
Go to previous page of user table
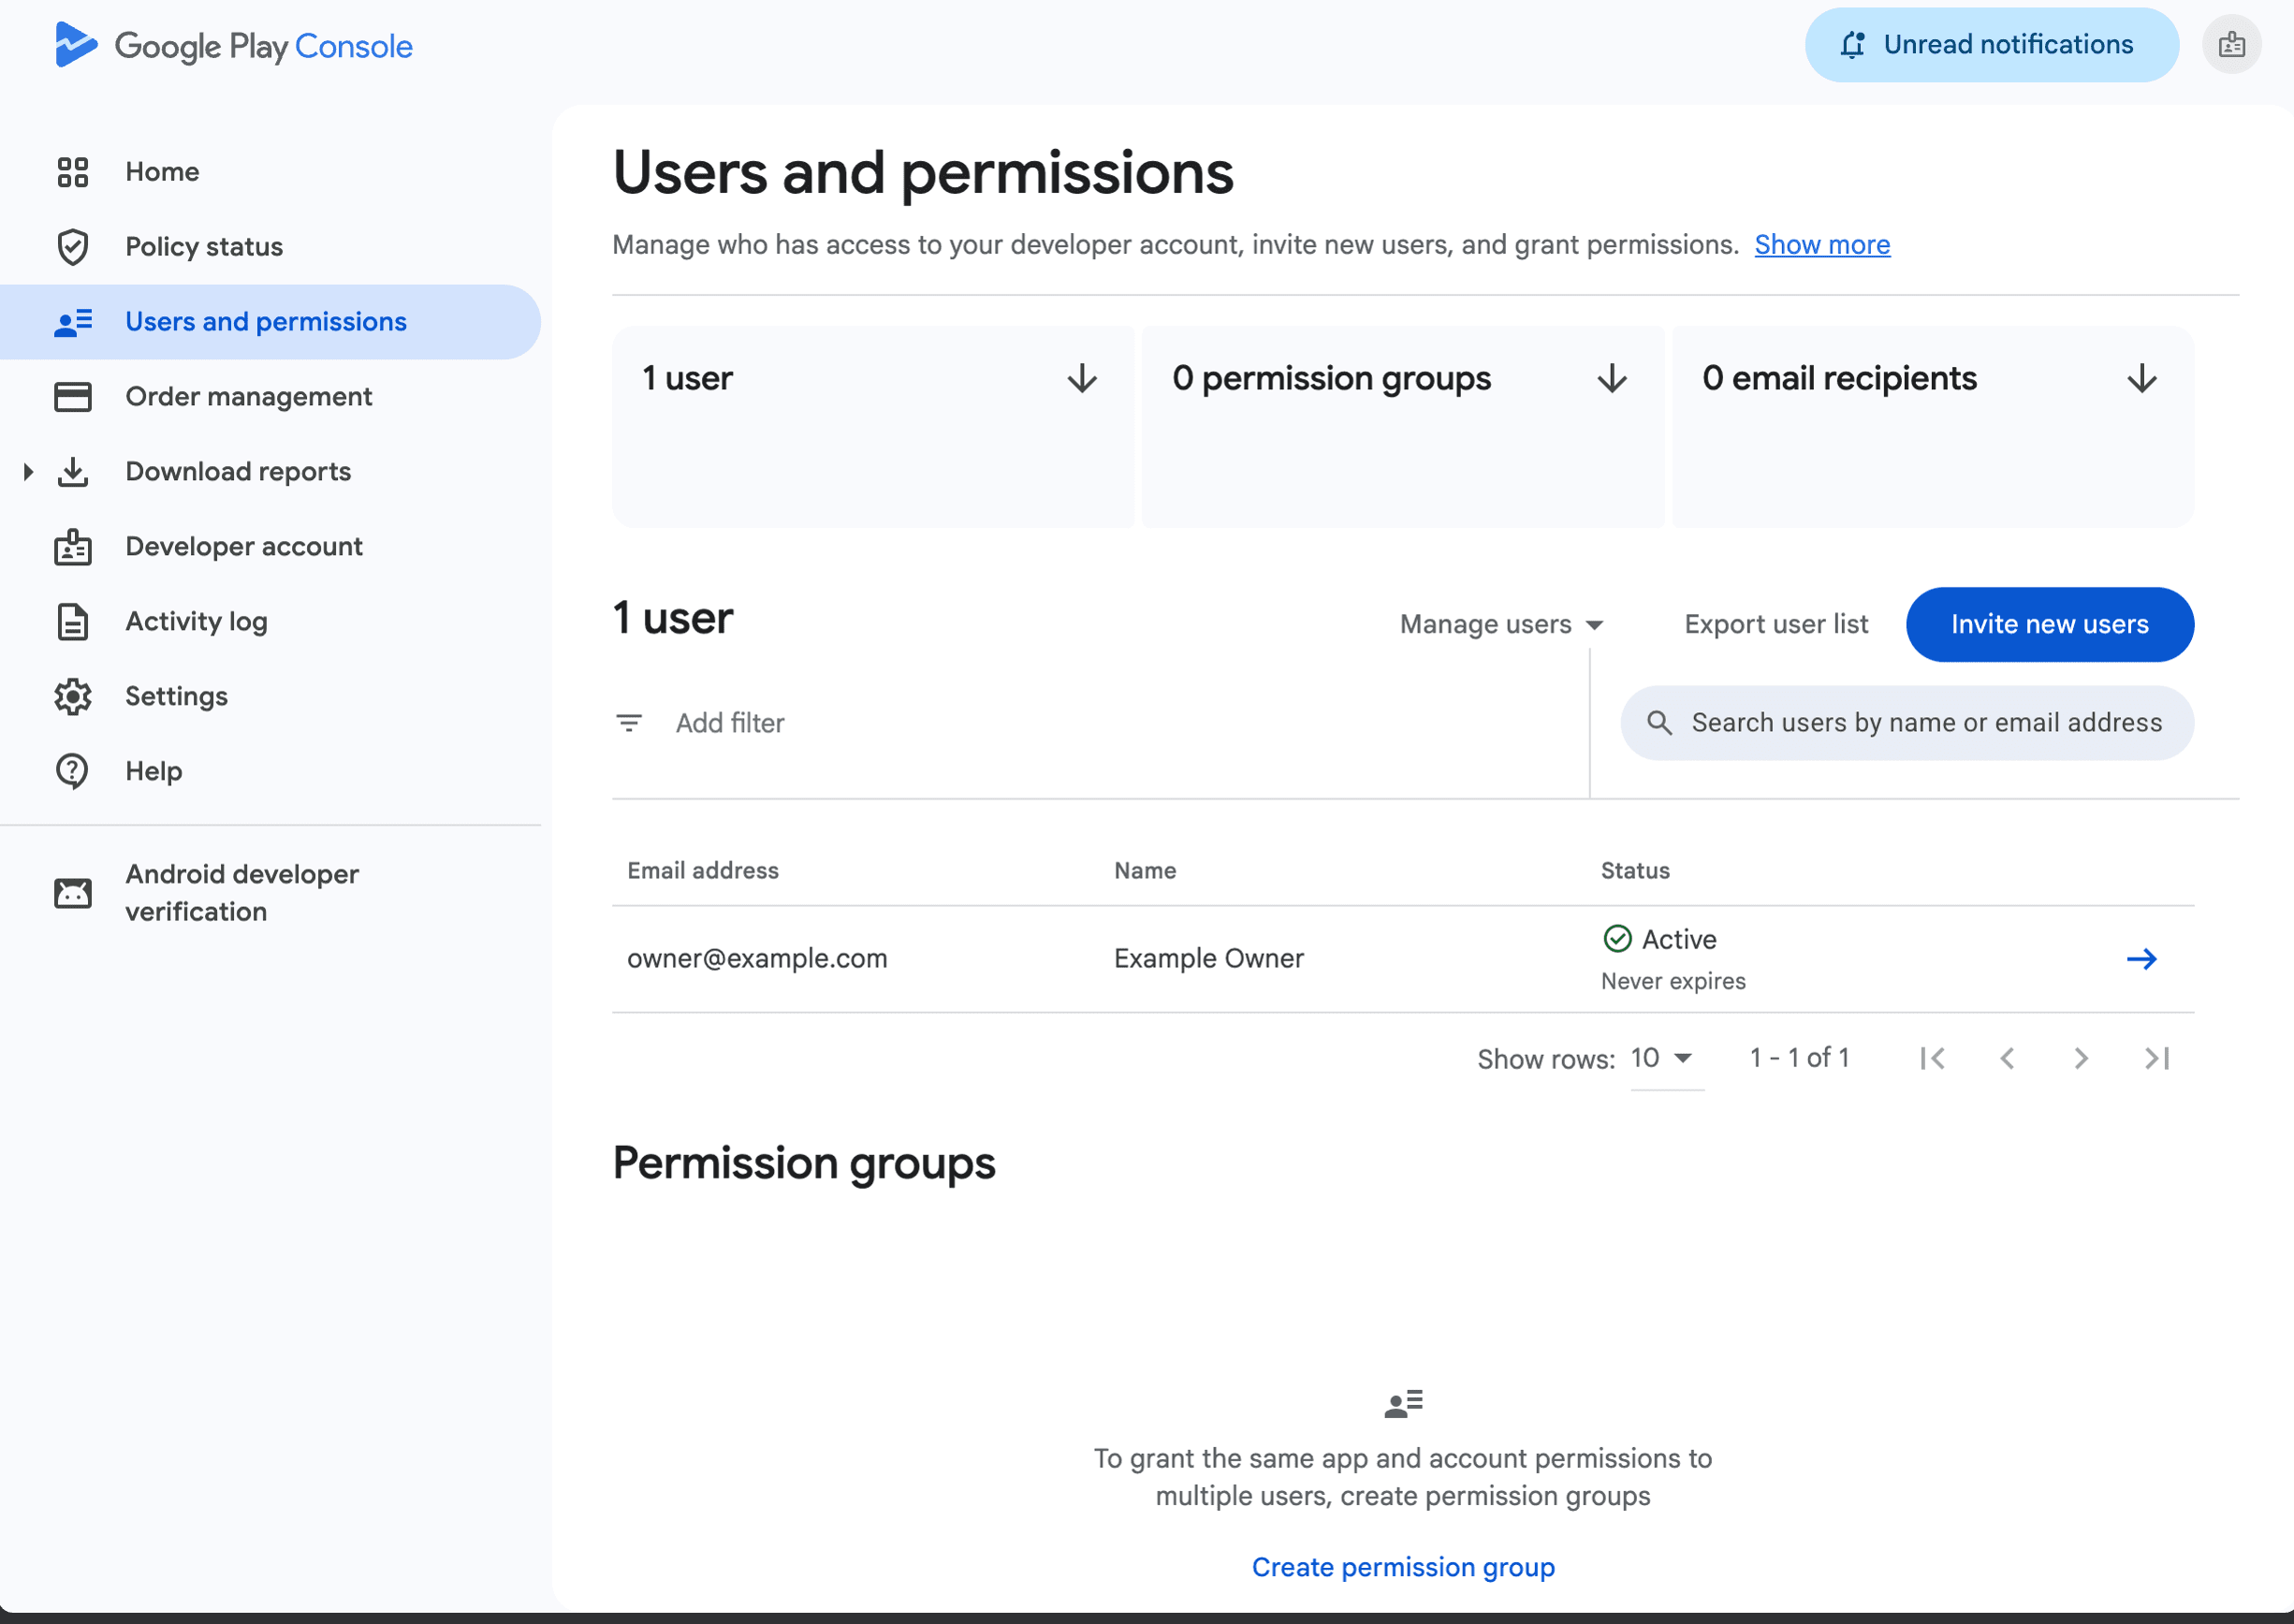(x=2006, y=1058)
